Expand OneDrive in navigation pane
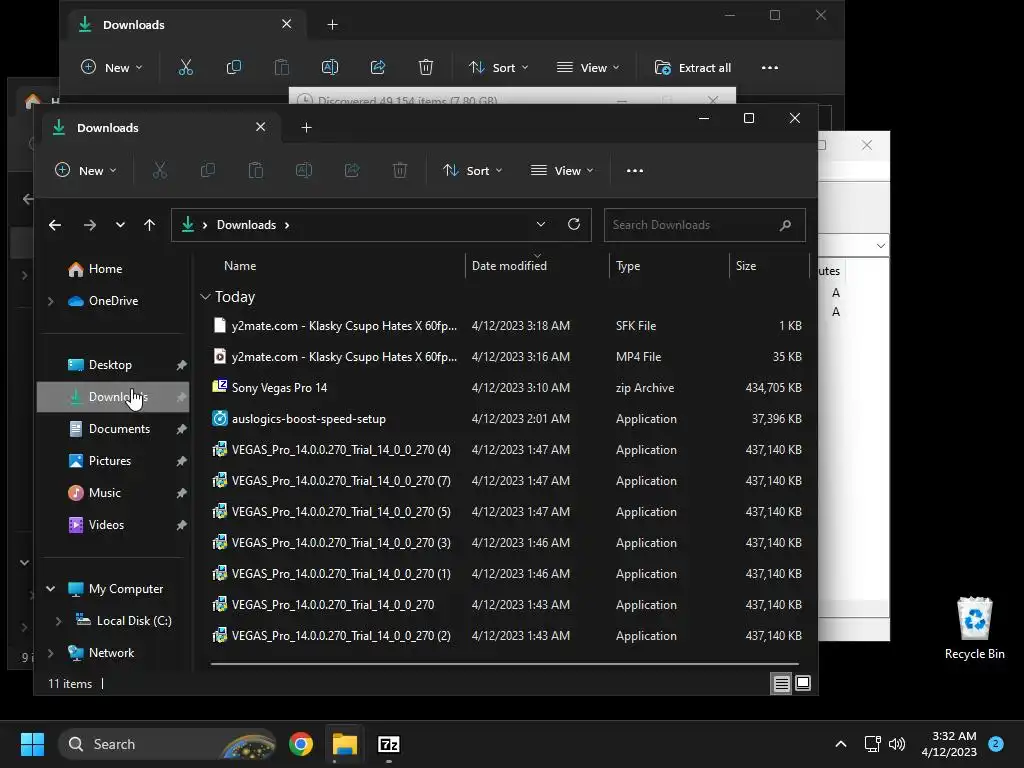Screen dimensions: 1024x768 pos(50,301)
